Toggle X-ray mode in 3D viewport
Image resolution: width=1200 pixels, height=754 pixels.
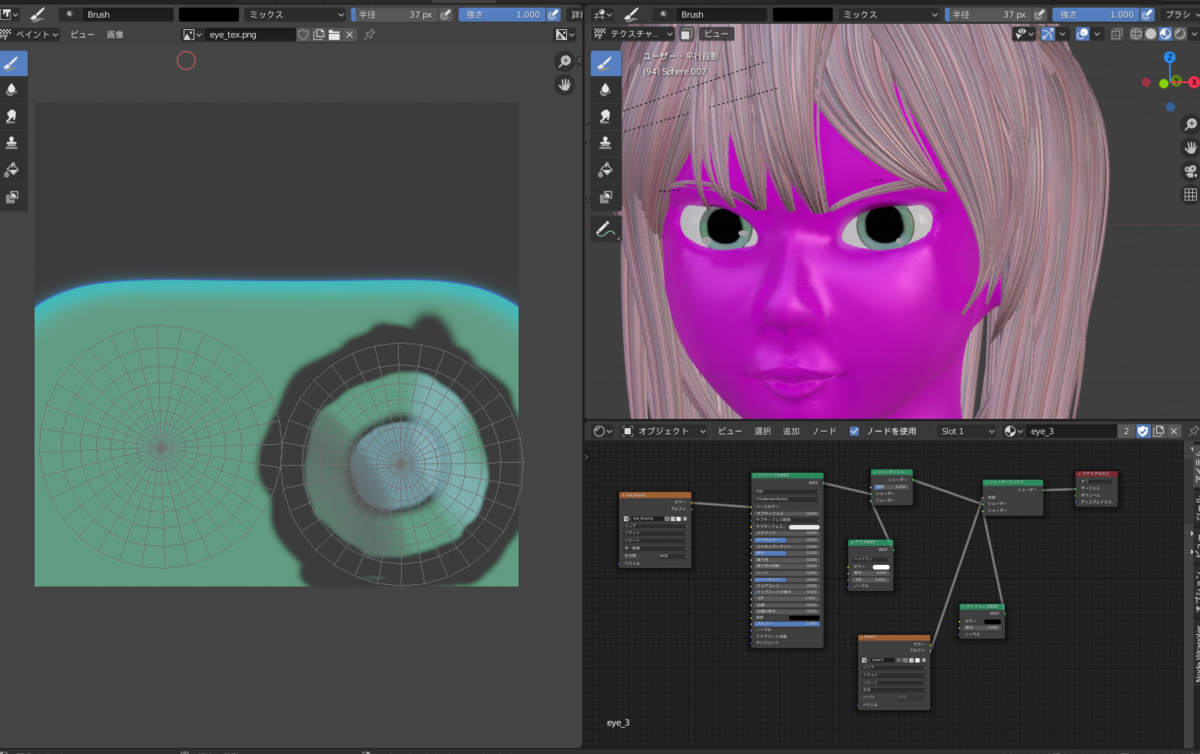coord(1115,34)
